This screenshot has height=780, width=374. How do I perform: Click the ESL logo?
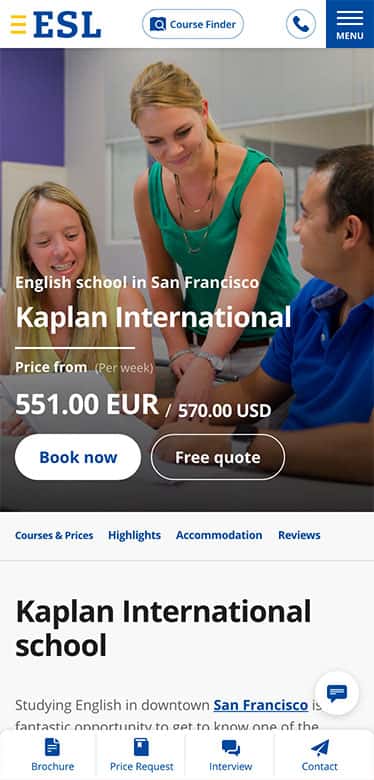pos(56,24)
